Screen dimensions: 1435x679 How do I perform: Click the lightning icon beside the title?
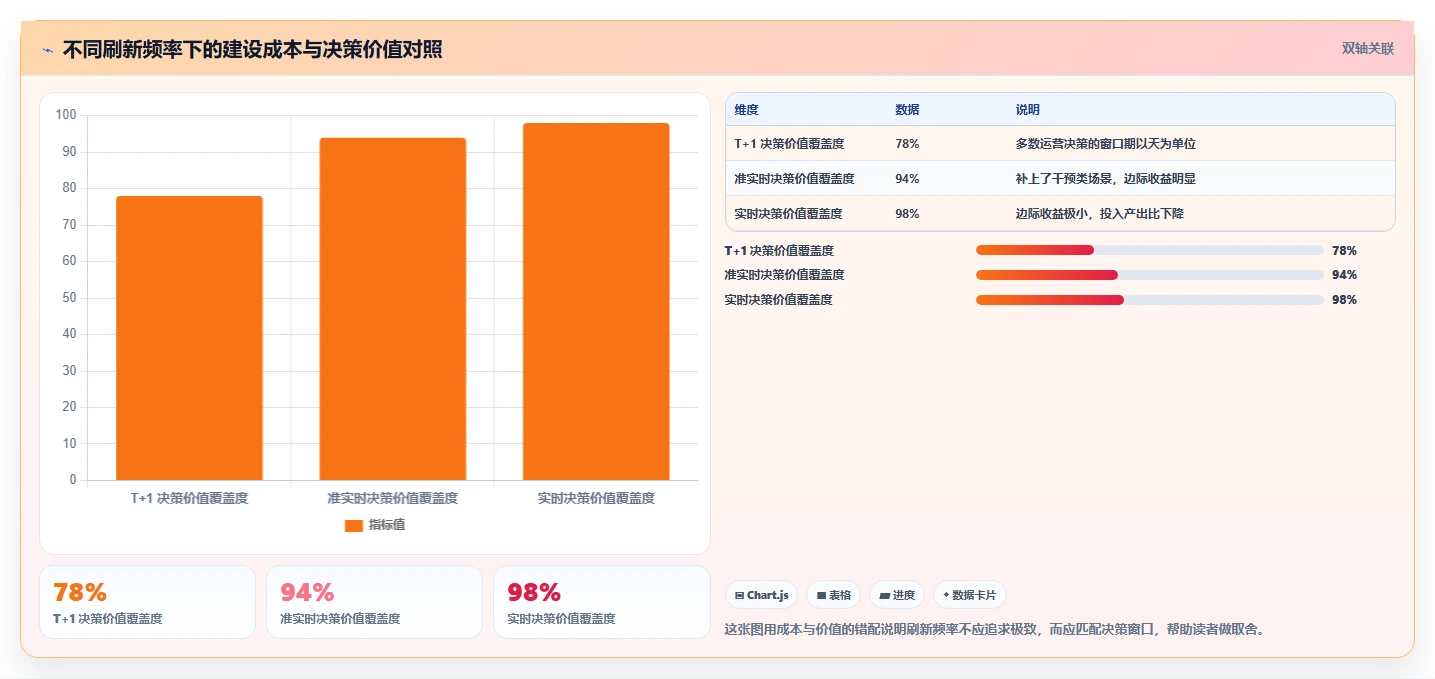click(x=48, y=50)
